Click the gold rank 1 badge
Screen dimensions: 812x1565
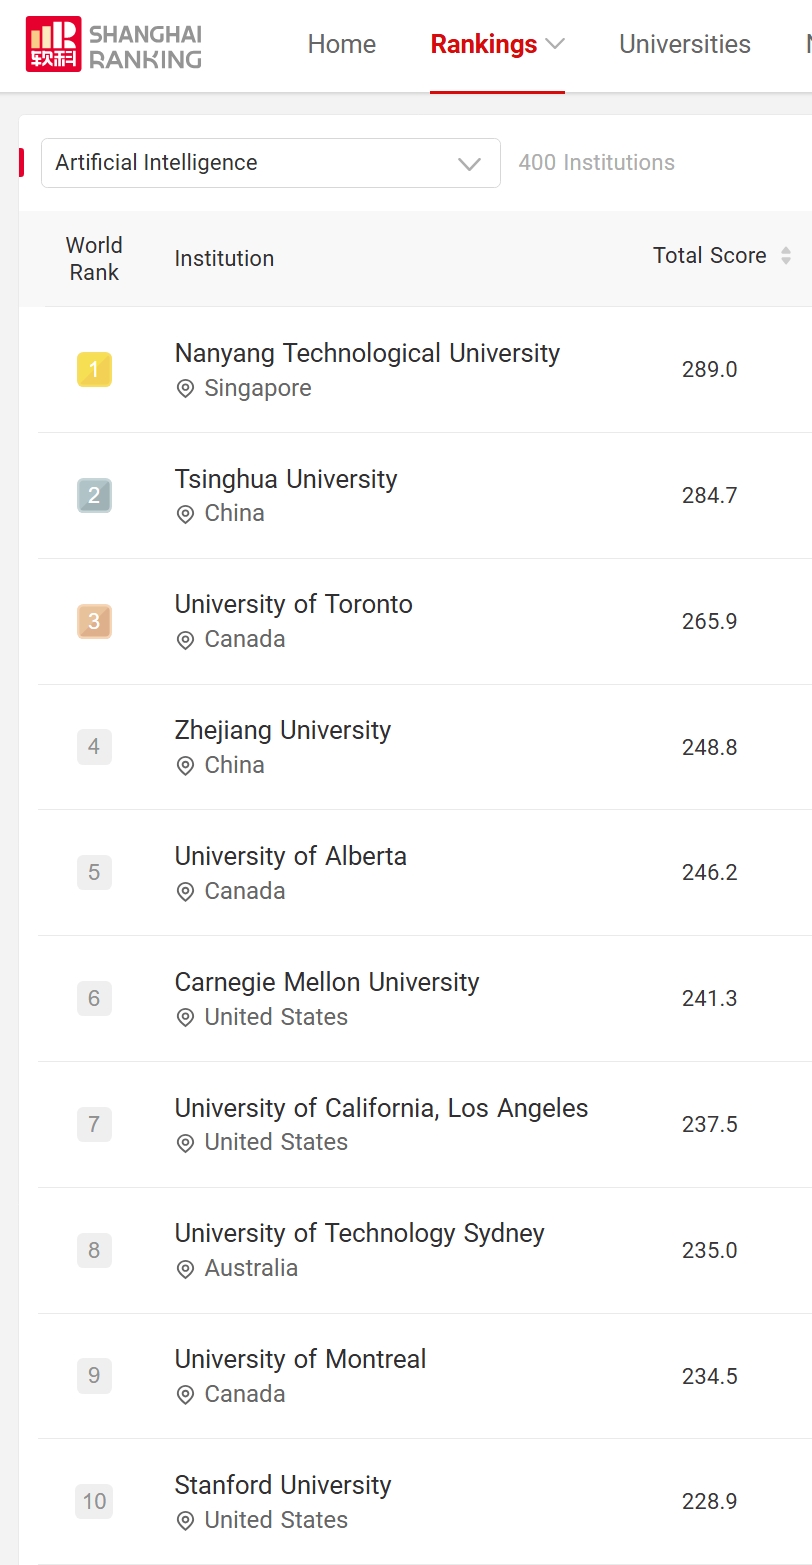94,370
